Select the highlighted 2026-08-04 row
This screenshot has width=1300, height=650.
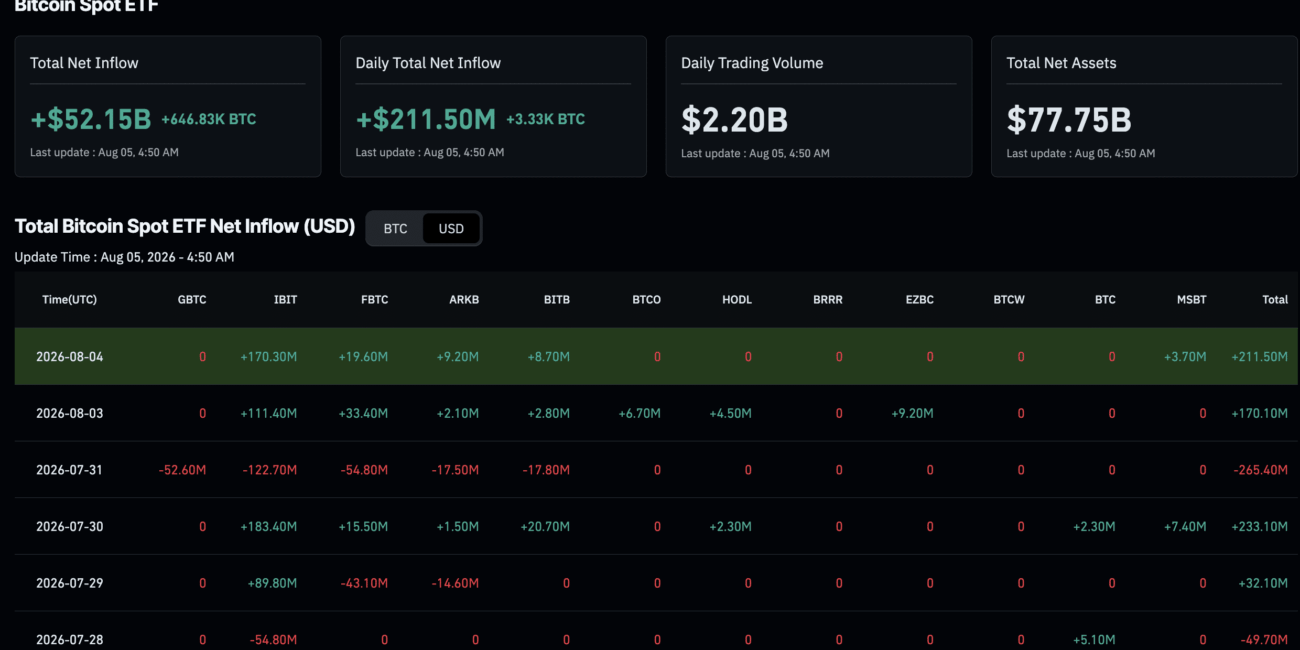click(x=657, y=357)
